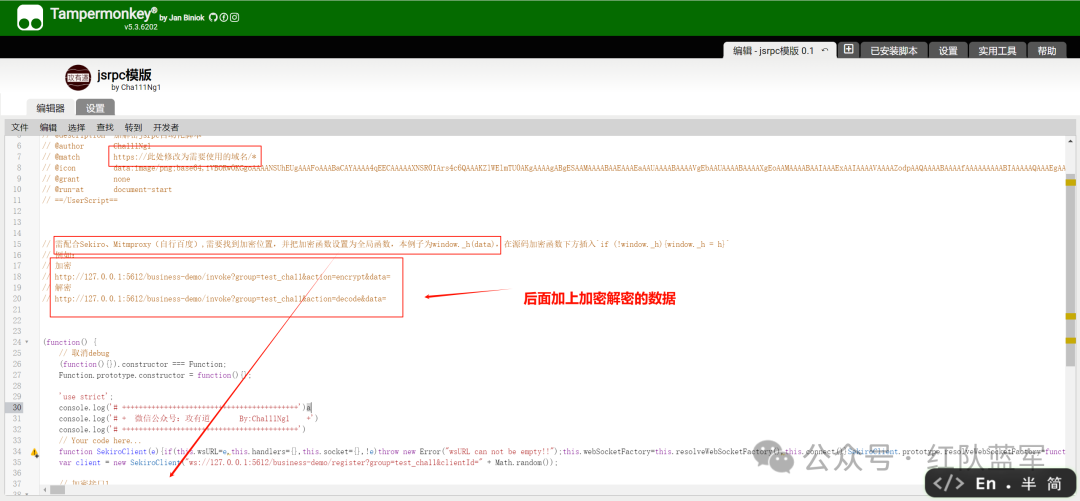Open the Instagram icon in the header
Viewport: 1080px width, 501px height.
(234, 17)
